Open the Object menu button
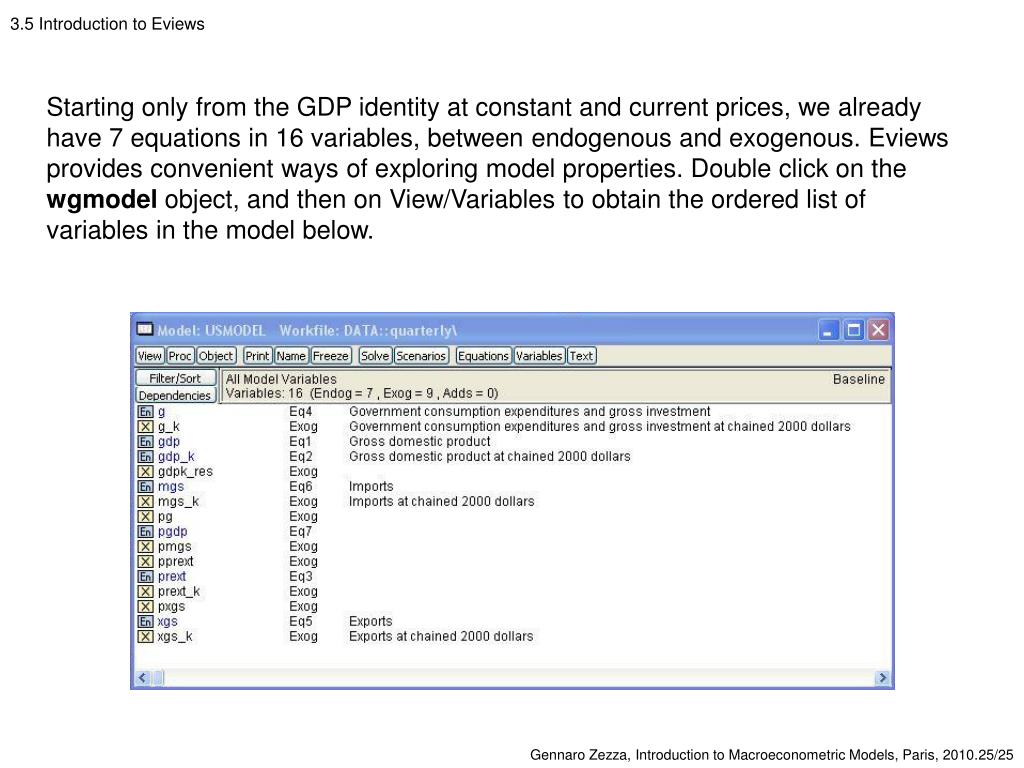This screenshot has height=768, width=1024. pos(216,356)
